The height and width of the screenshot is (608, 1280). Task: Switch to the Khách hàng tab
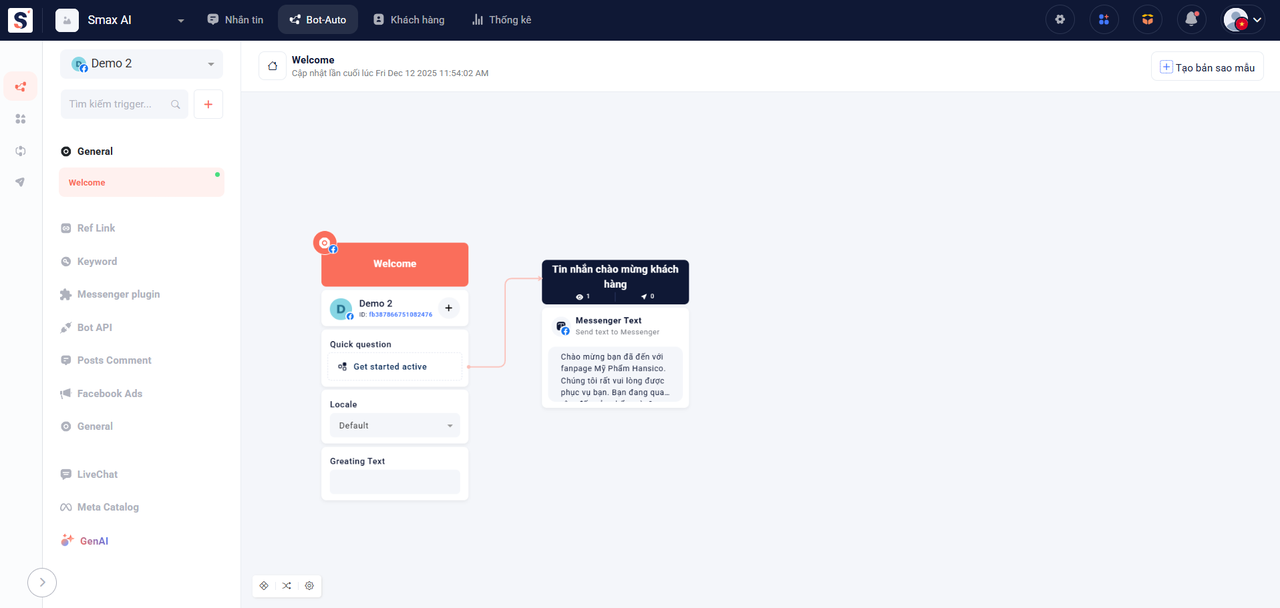pos(408,20)
